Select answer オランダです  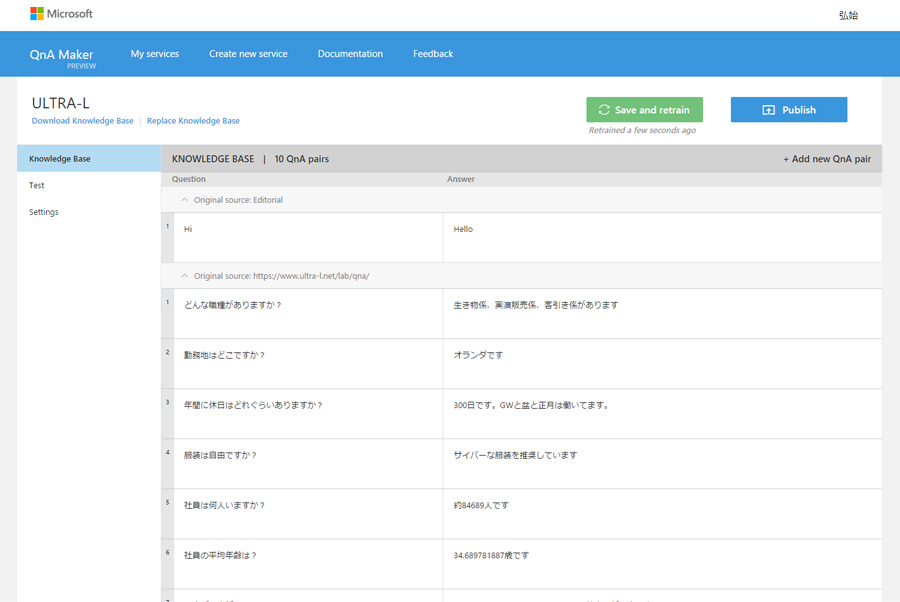pyautogui.click(x=662, y=364)
